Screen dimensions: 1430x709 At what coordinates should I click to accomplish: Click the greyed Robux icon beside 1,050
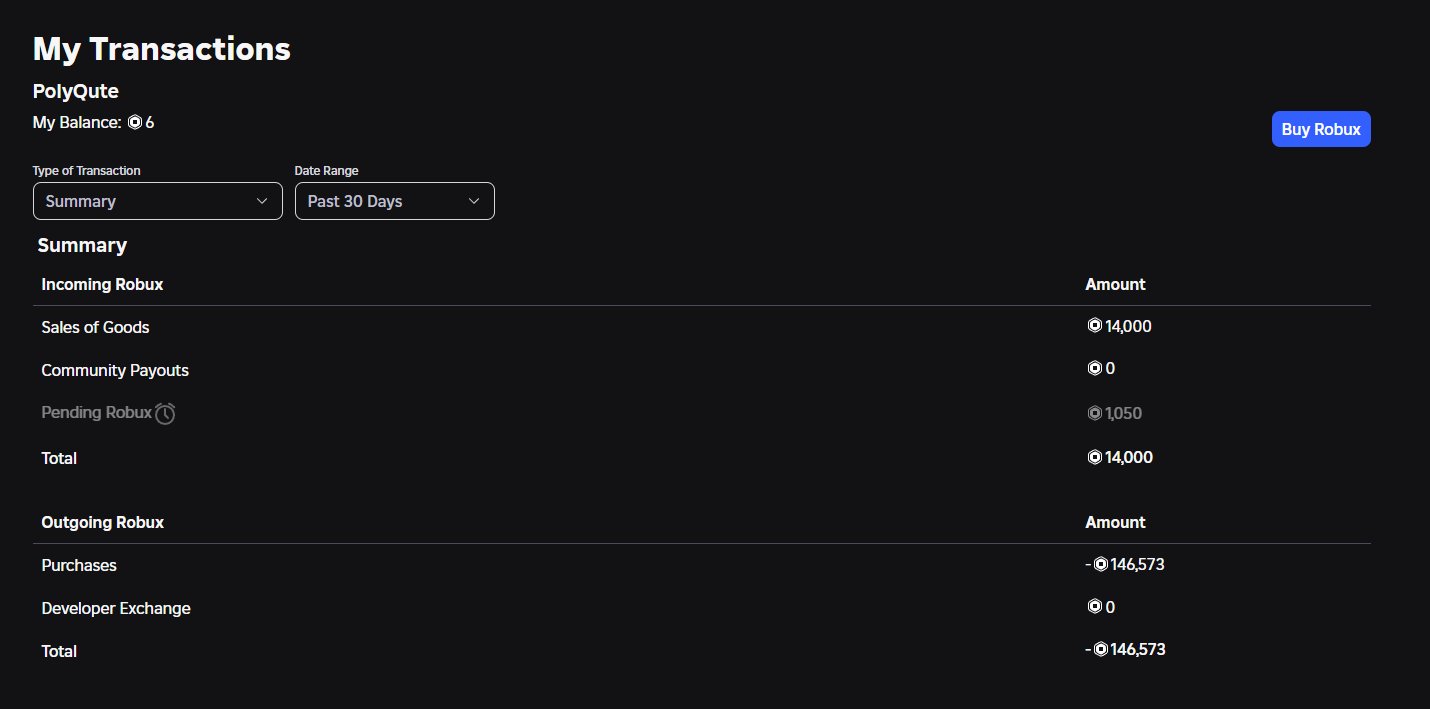coord(1094,413)
